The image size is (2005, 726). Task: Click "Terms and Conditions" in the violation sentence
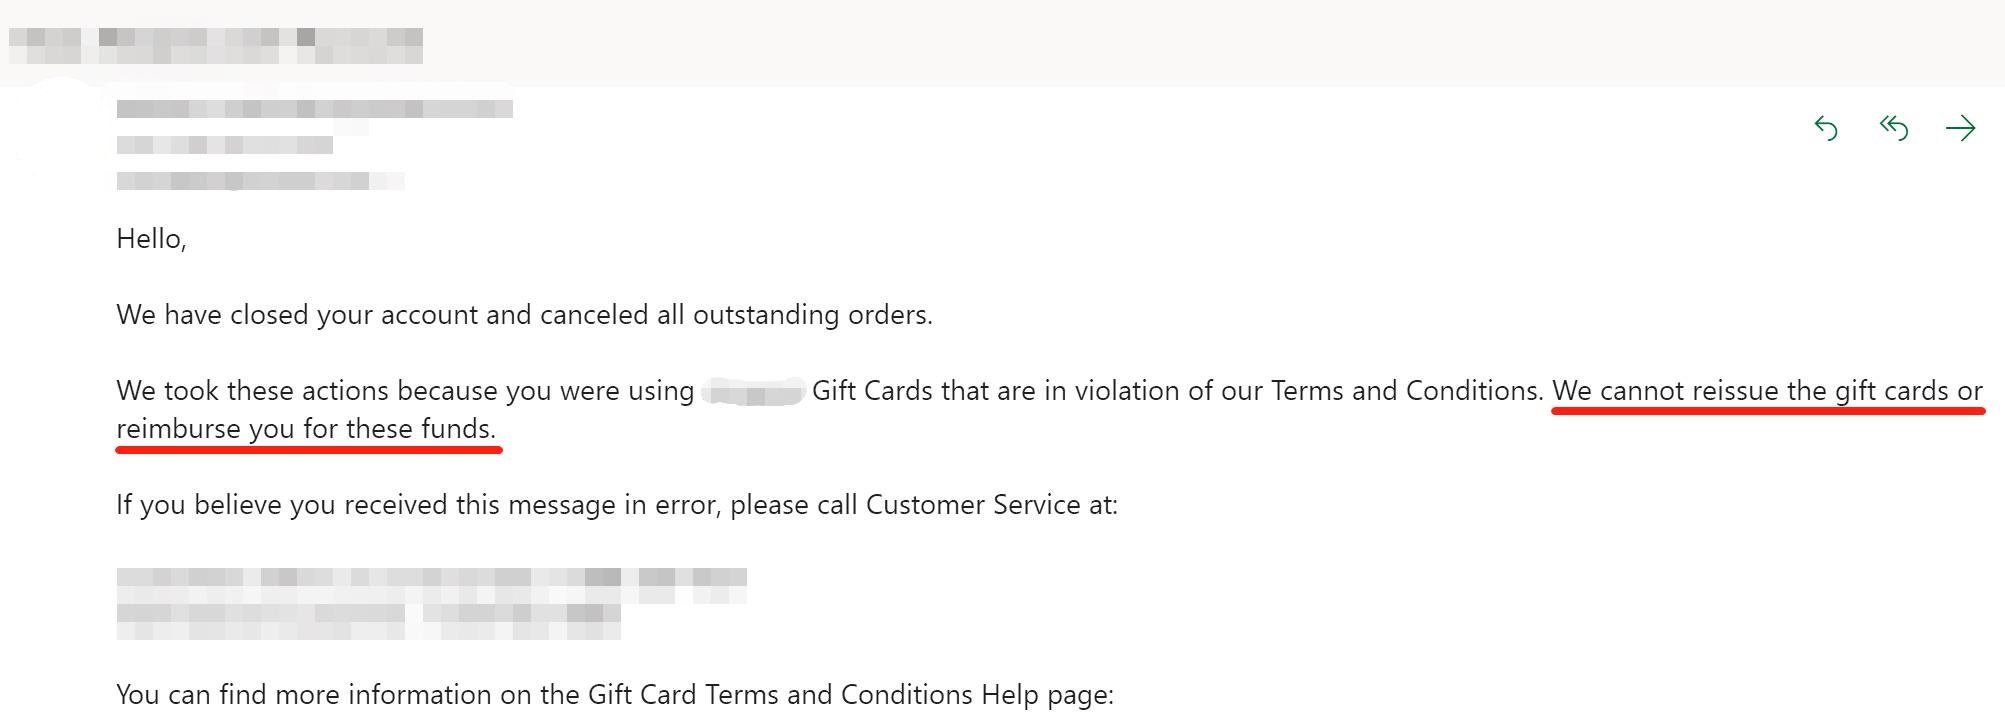click(1405, 391)
